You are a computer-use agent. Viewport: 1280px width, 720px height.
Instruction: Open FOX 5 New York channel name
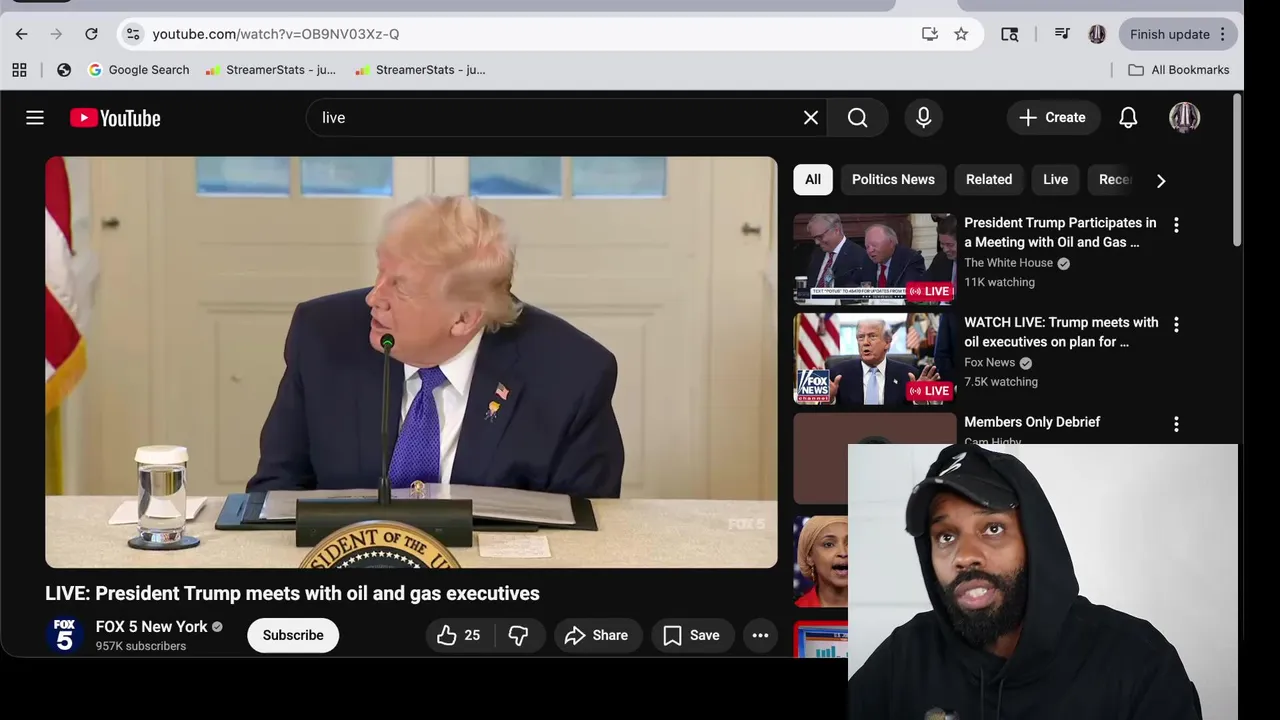152,627
